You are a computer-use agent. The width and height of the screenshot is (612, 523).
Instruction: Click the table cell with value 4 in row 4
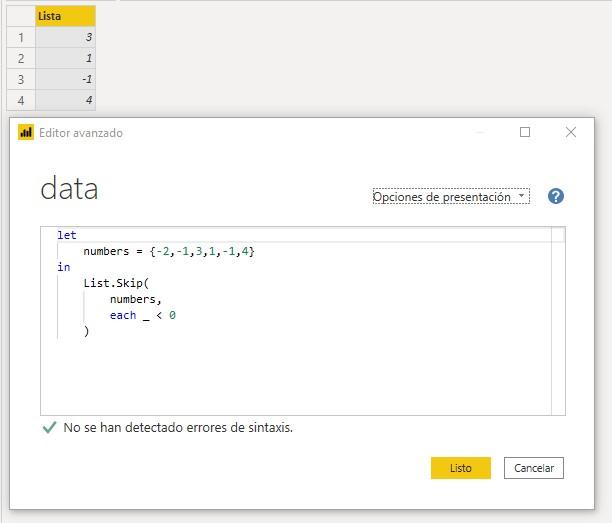click(66, 100)
